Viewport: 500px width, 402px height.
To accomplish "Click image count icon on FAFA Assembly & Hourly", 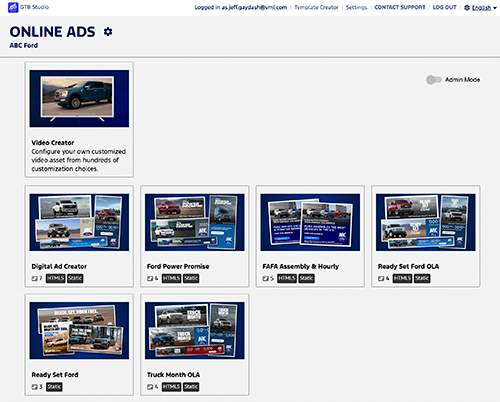I will coord(265,278).
